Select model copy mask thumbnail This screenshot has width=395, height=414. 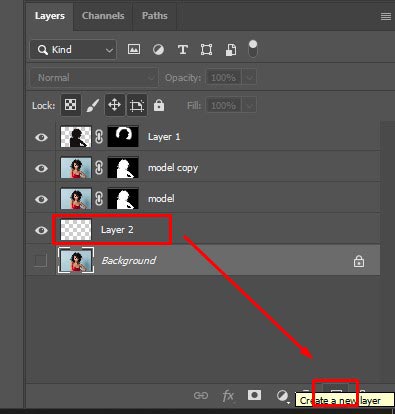[123, 167]
